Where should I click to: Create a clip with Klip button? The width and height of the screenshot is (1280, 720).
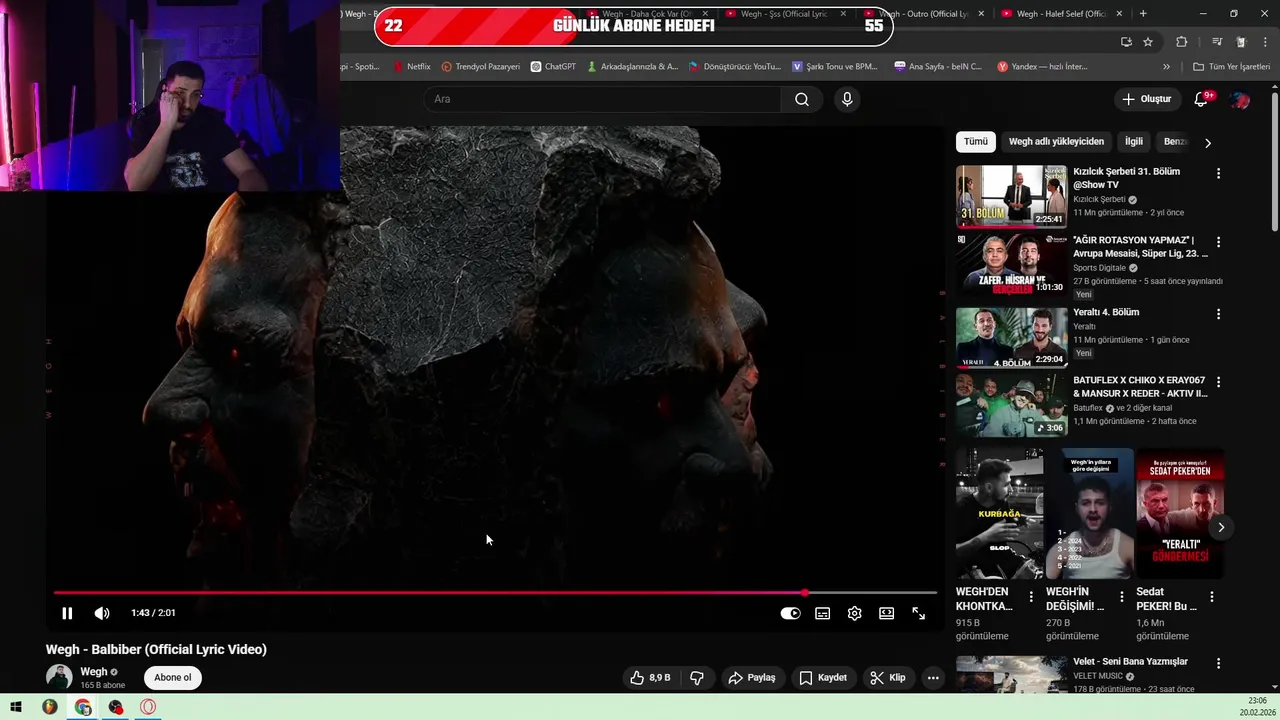(x=887, y=678)
